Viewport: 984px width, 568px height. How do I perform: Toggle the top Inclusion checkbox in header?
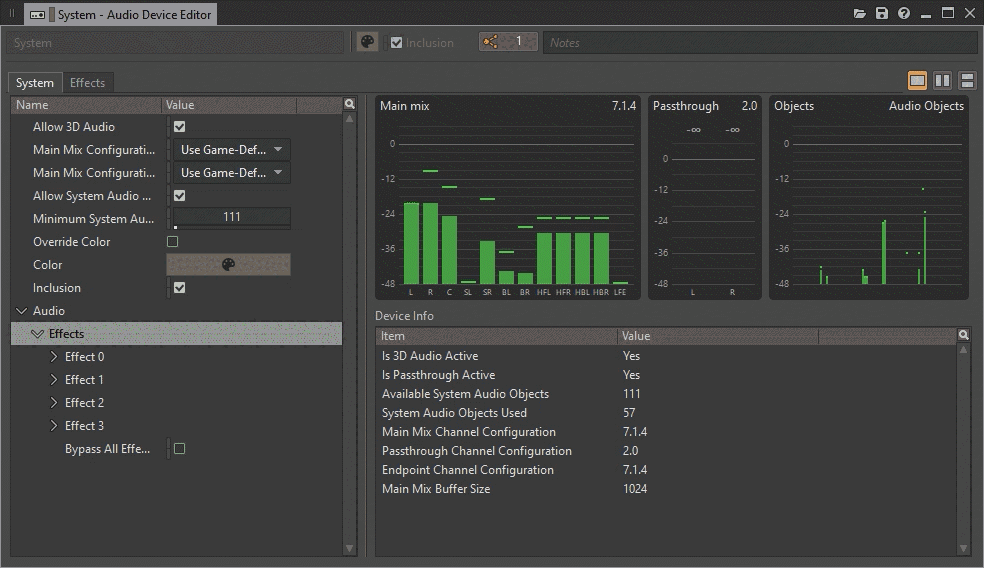(397, 43)
